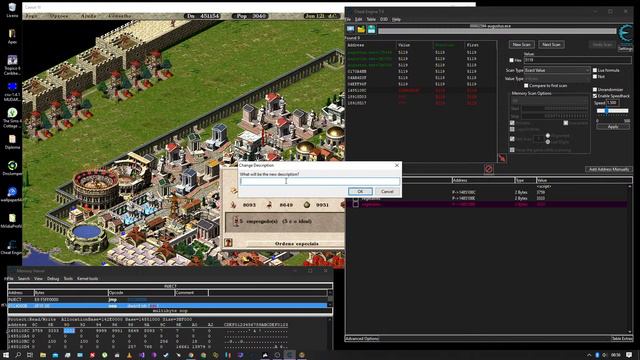
Task: Click Advanced Options at the bottom
Action: pyautogui.click(x=362, y=339)
